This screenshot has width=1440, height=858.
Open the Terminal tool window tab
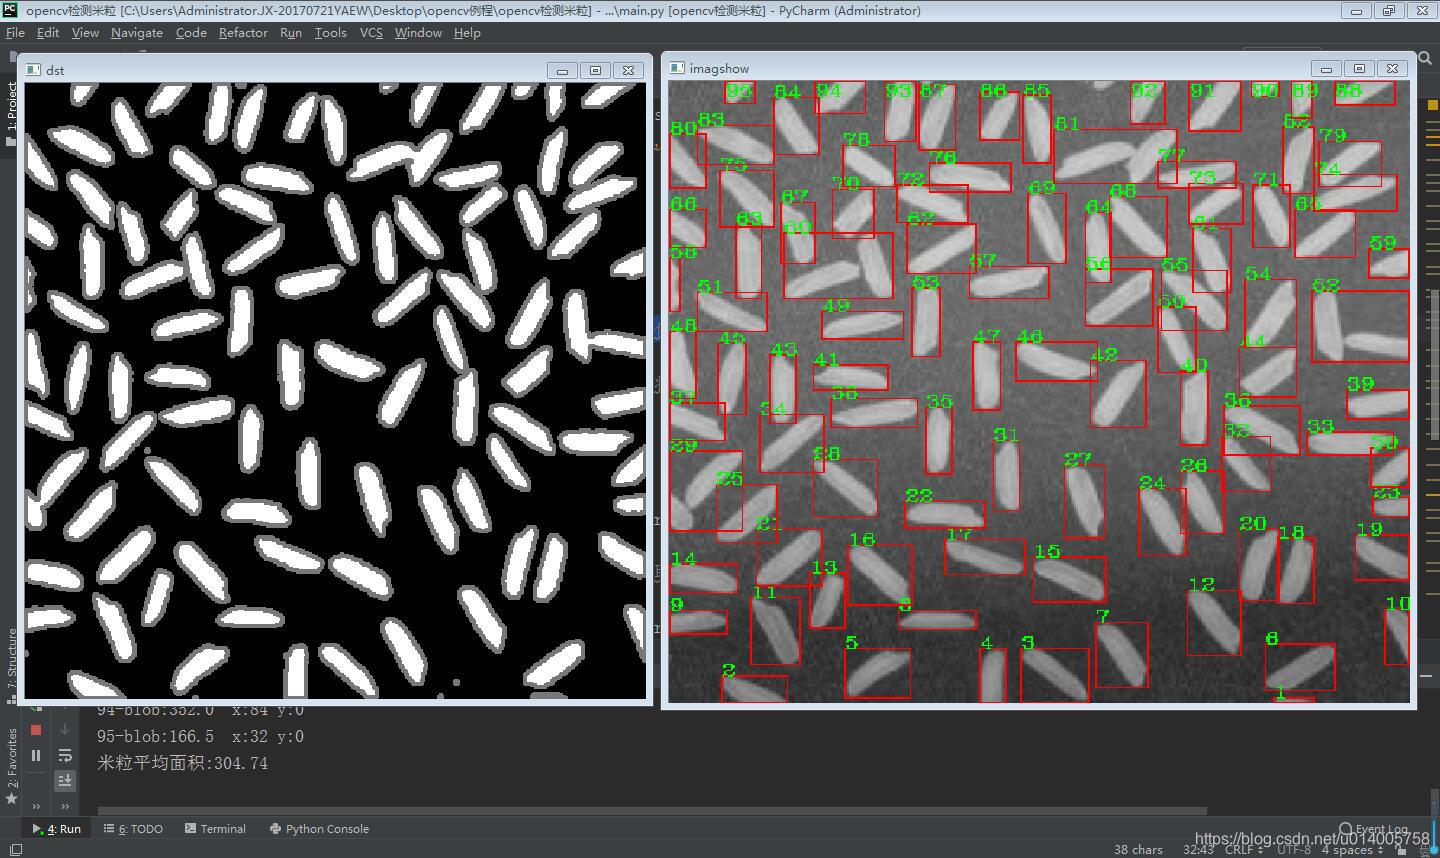(215, 829)
